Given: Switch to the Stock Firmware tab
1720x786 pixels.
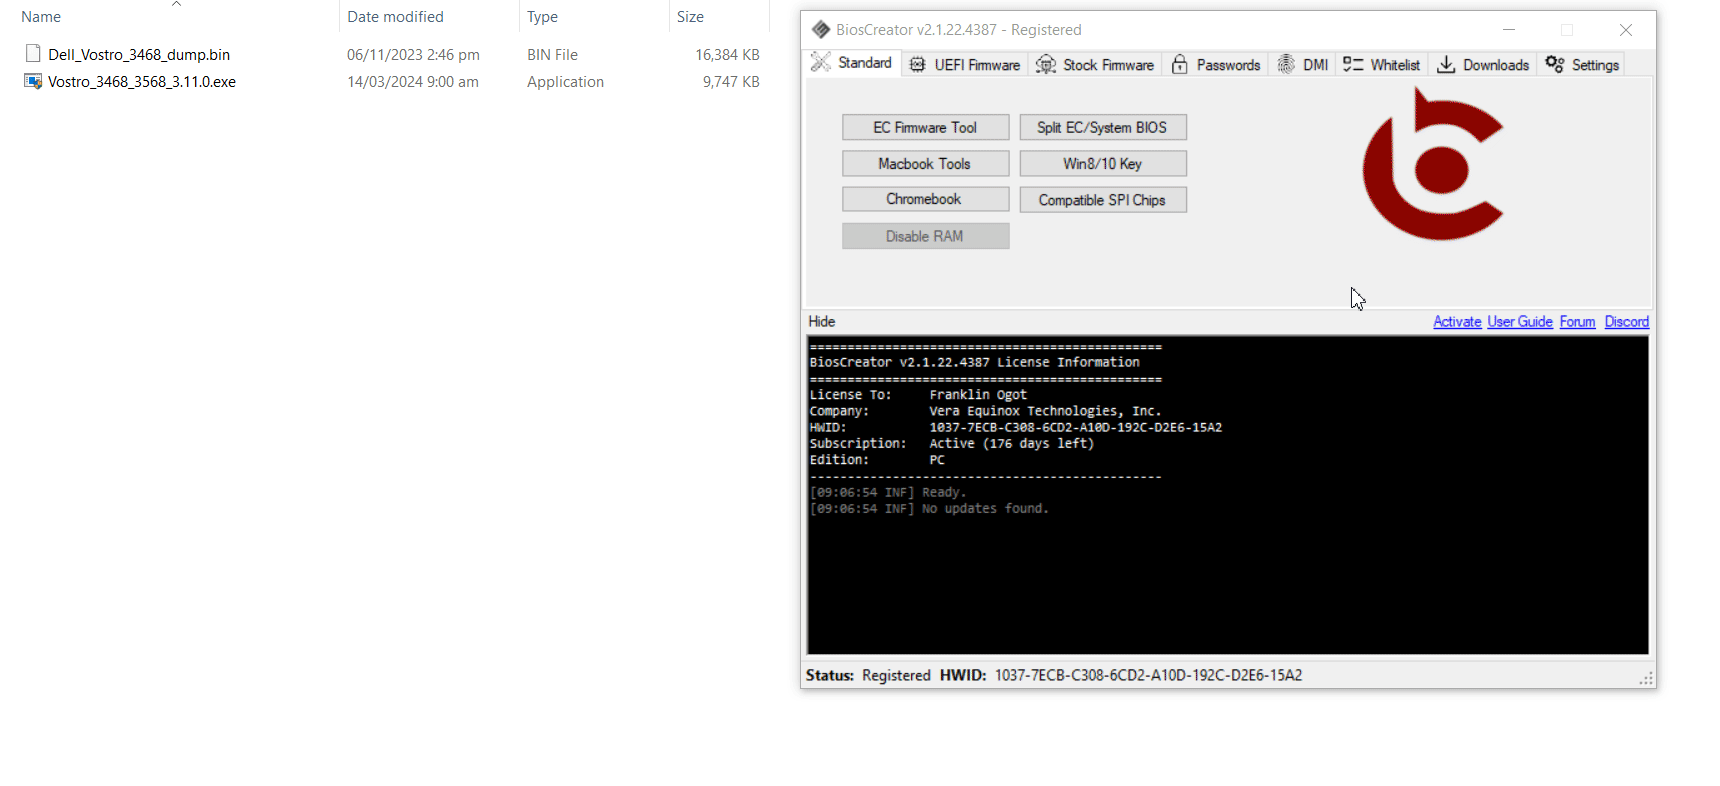Looking at the screenshot, I should pyautogui.click(x=1095, y=65).
